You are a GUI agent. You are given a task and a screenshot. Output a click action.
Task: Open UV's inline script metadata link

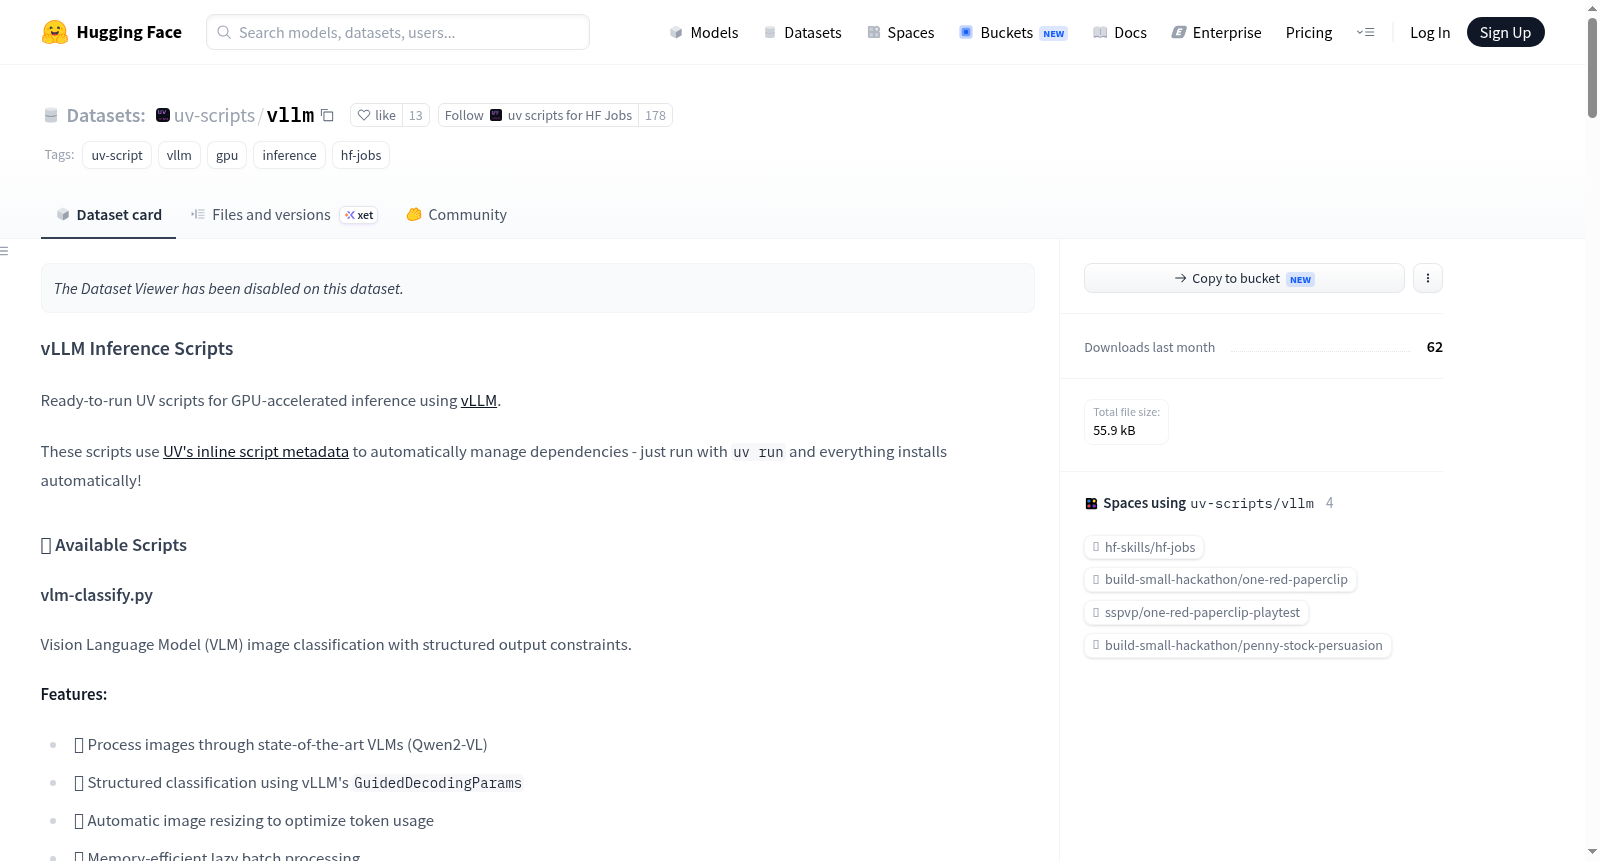[x=256, y=451]
